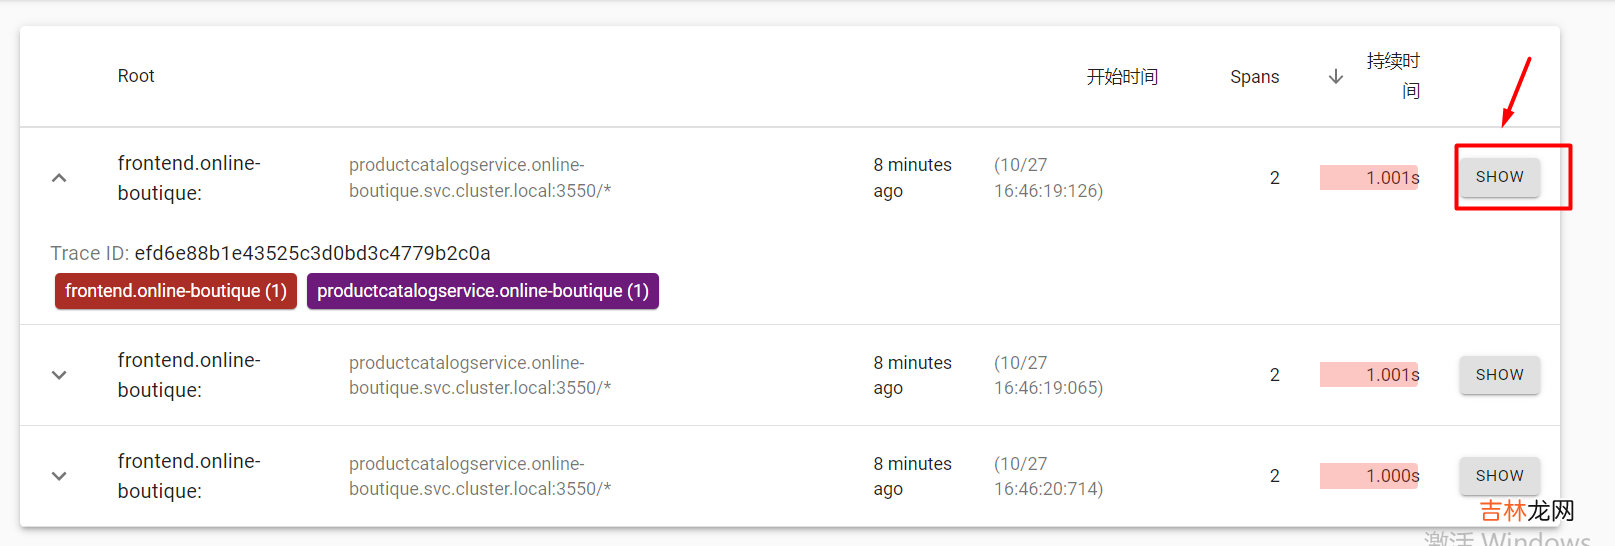Sort by the 开始时间 column header

[x=1122, y=77]
